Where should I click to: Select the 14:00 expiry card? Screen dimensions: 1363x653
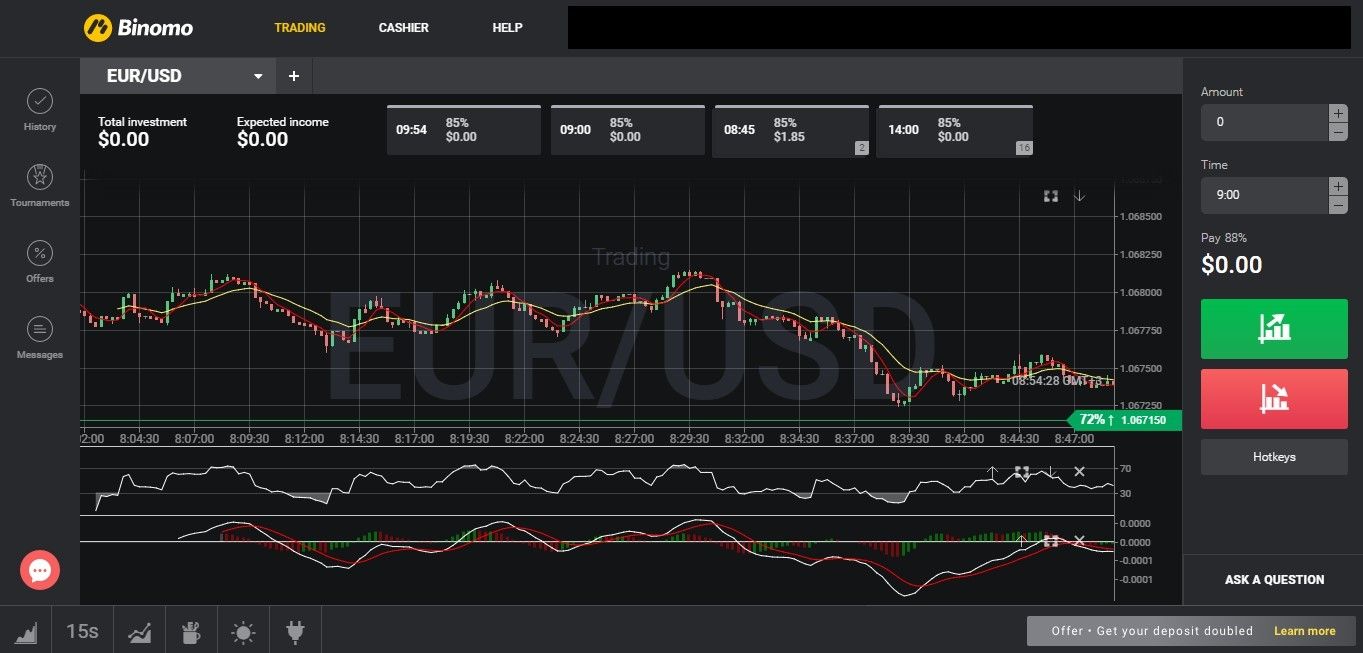click(955, 131)
